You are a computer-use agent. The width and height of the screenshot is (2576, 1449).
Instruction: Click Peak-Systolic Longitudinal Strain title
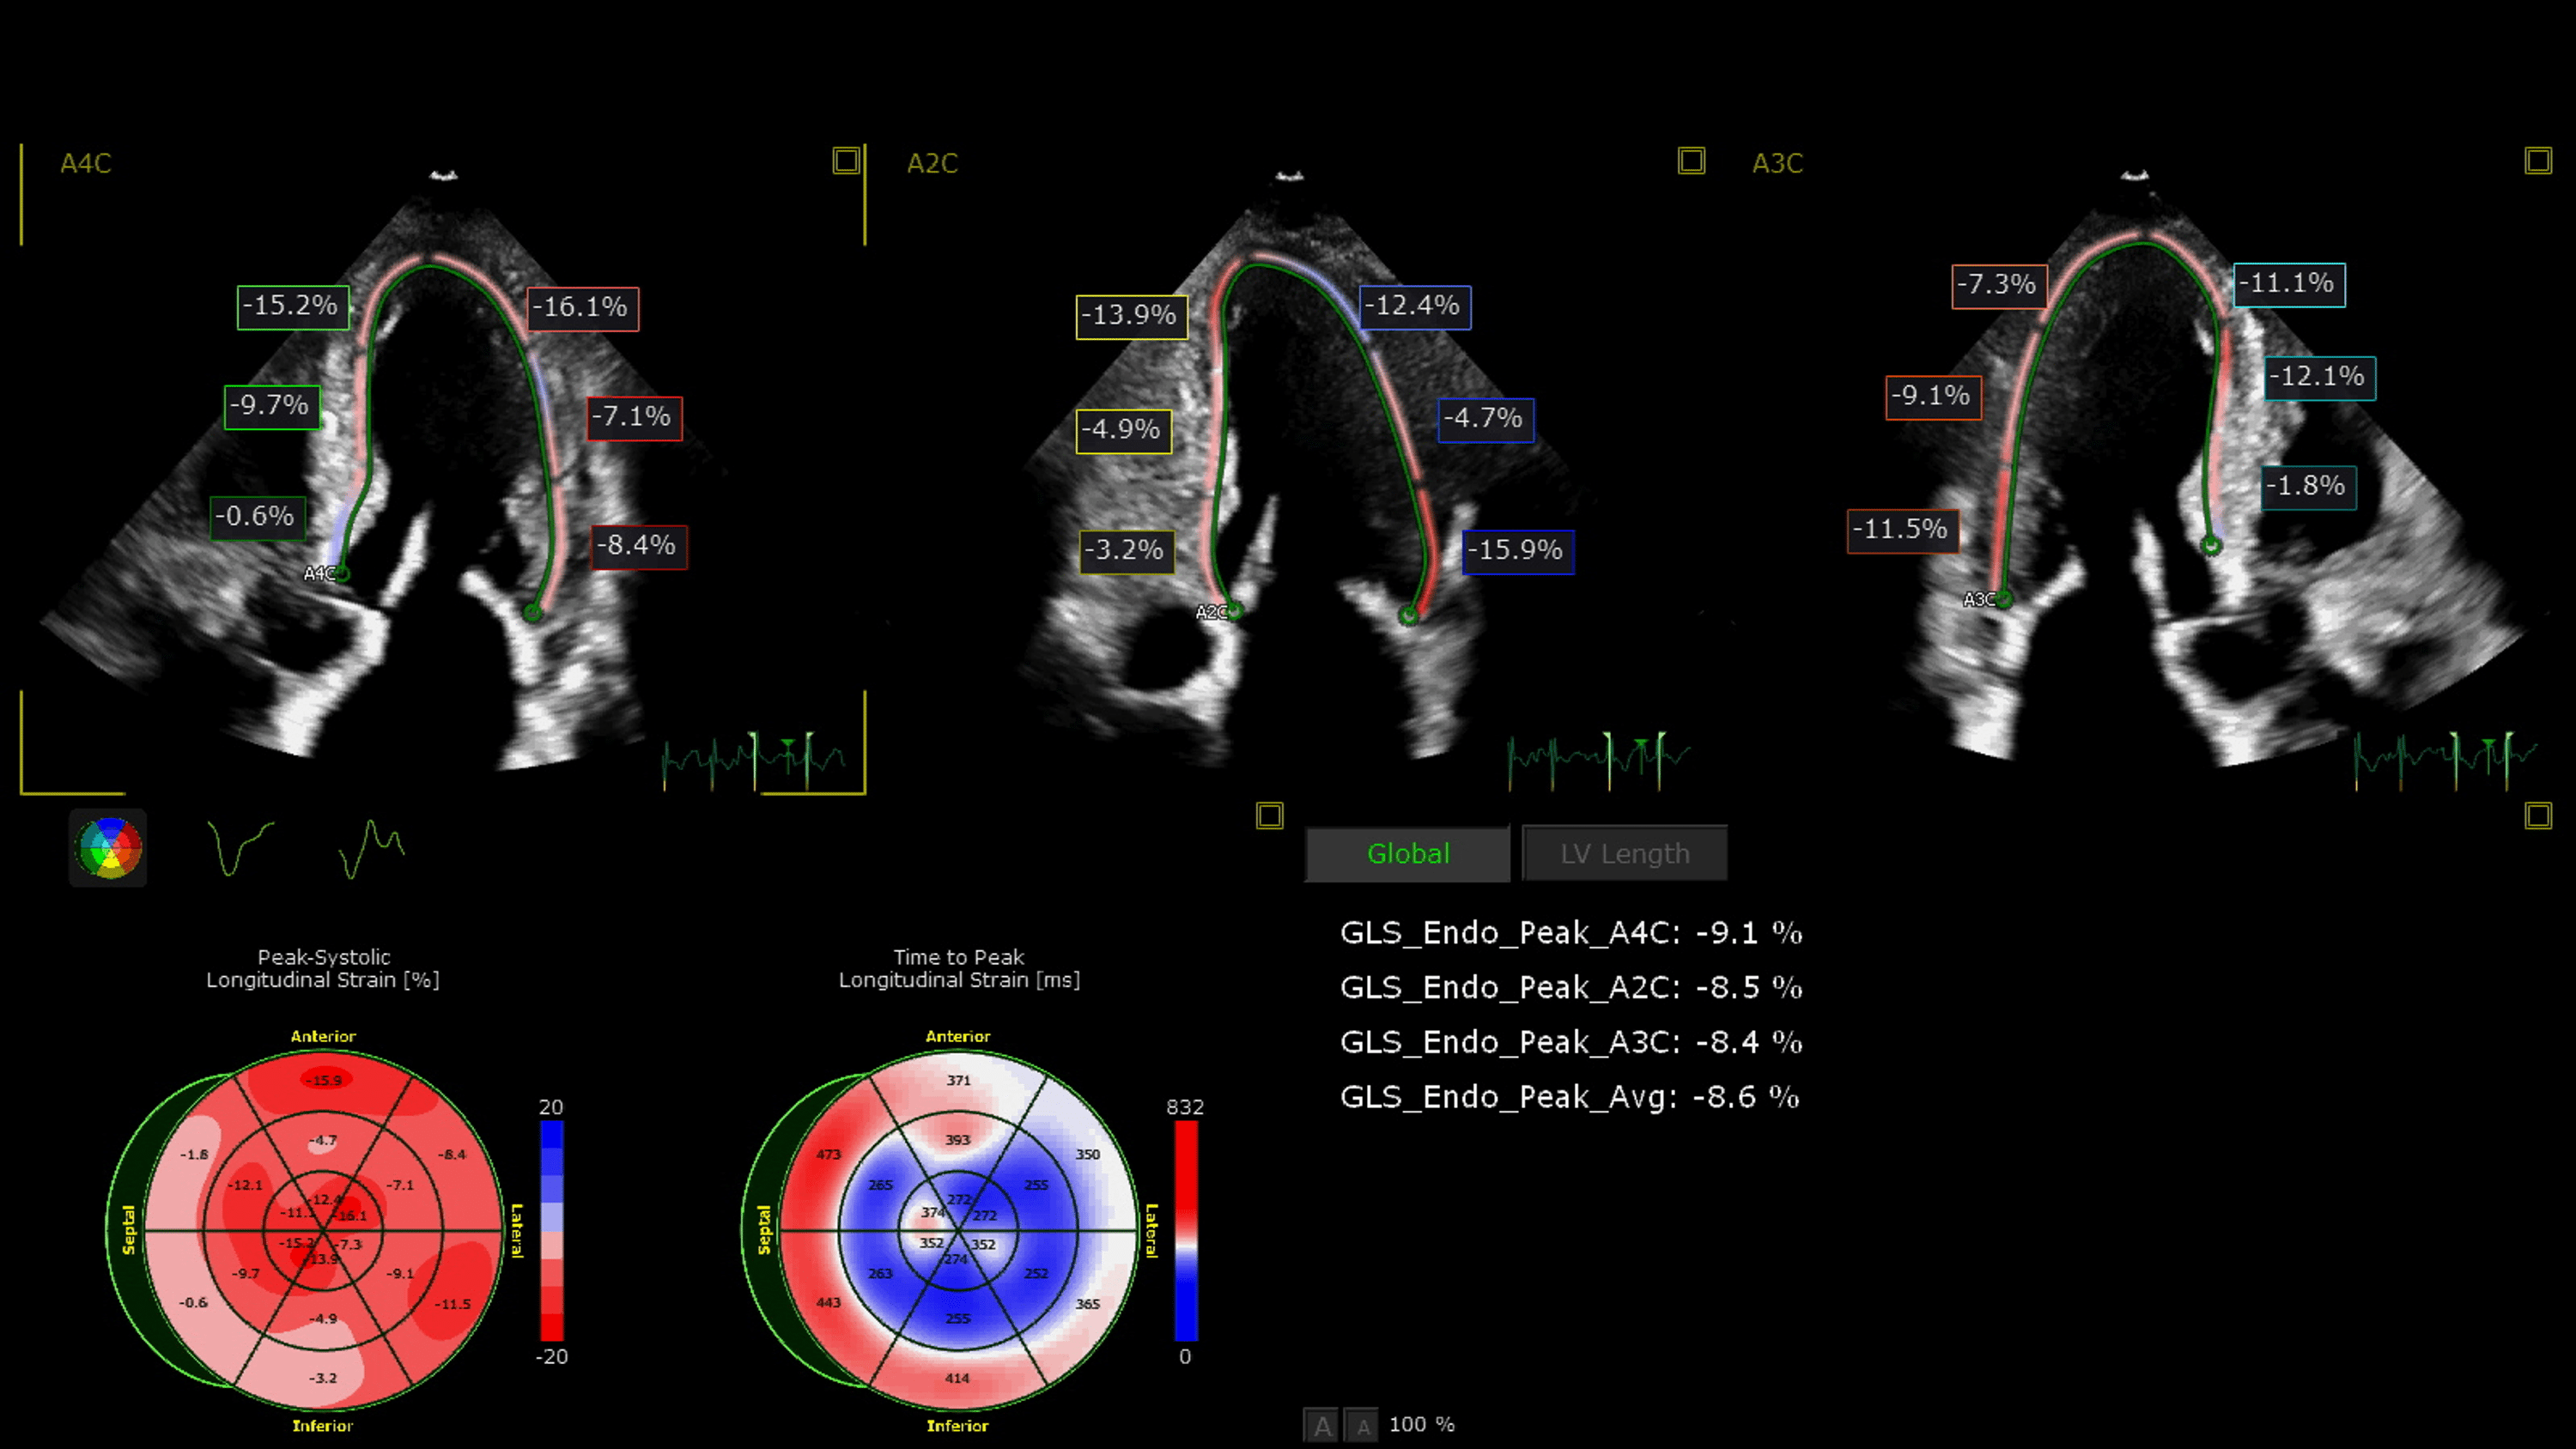323,969
